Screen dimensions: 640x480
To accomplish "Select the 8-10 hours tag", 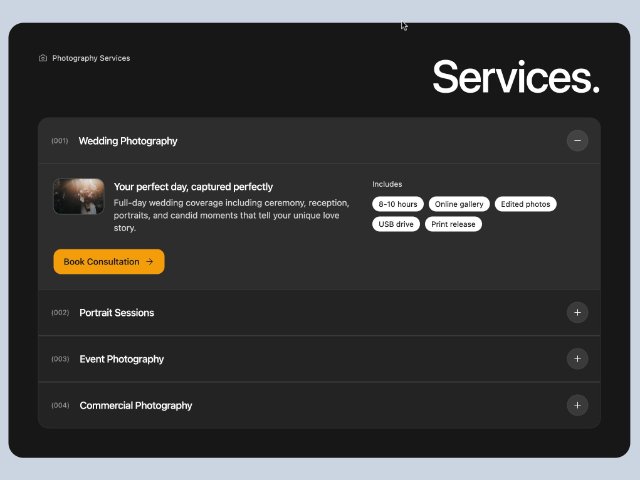I will tap(398, 204).
